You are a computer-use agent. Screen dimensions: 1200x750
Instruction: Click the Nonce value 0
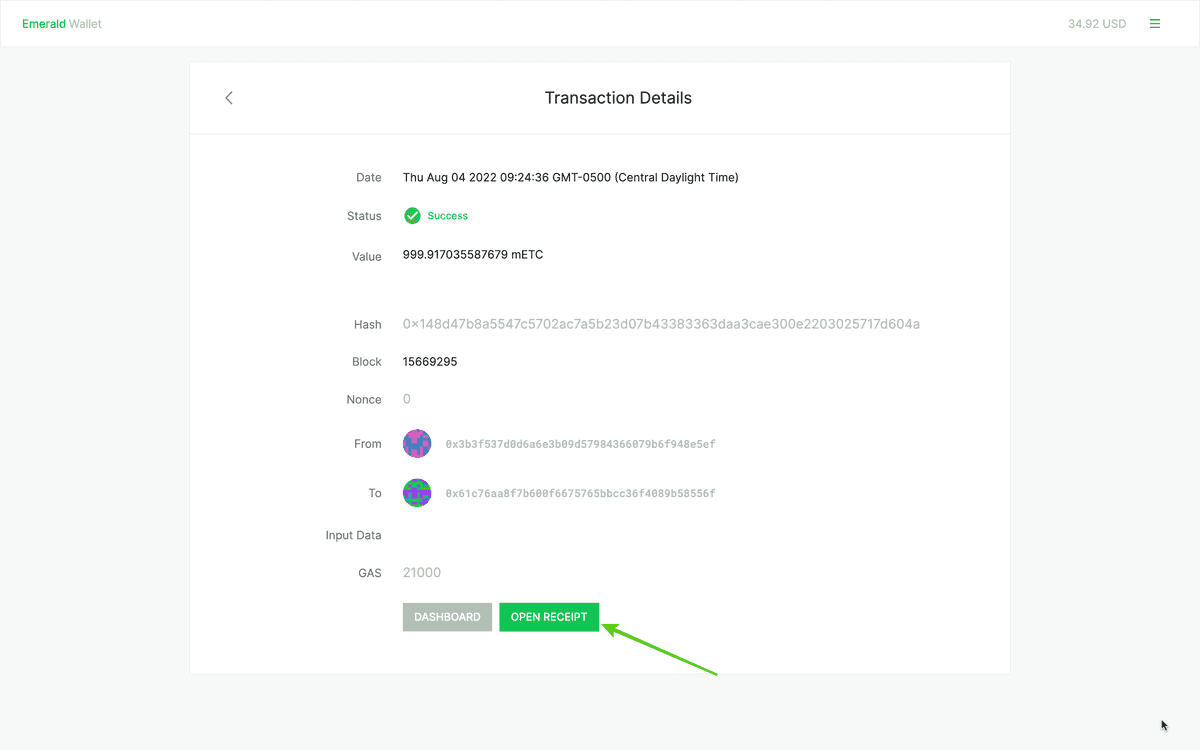[407, 400]
